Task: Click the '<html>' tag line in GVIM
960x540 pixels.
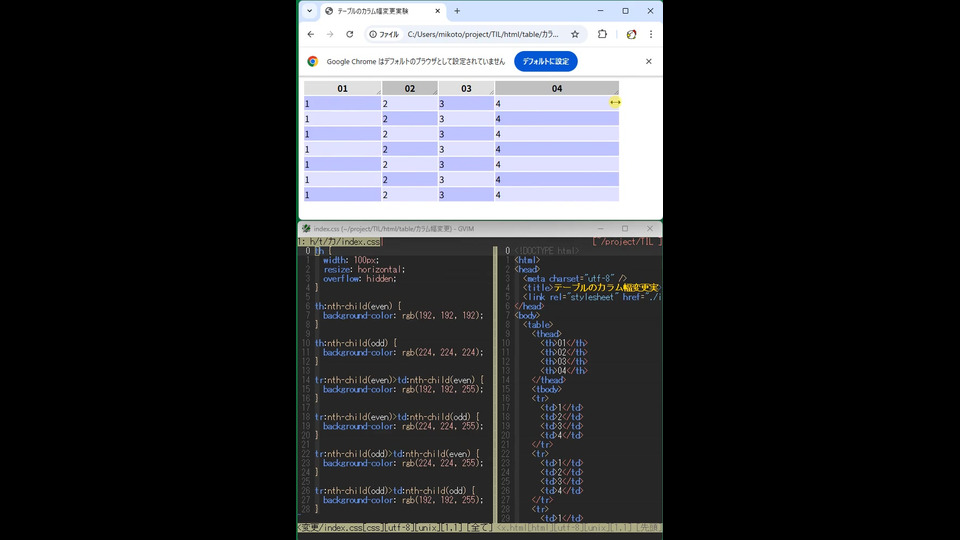Action: pos(527,260)
